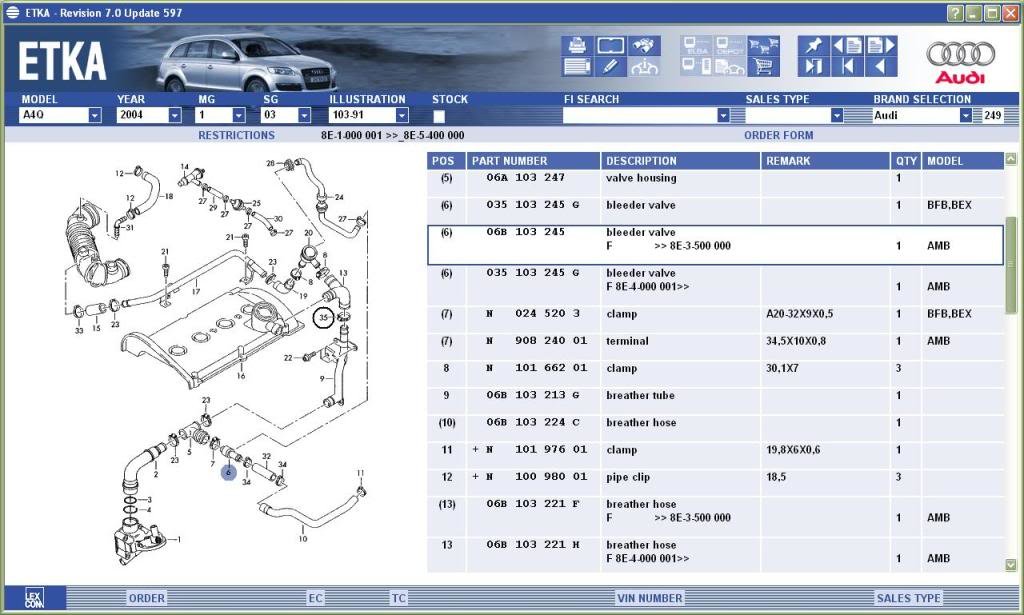This screenshot has height=615, width=1024.
Task: Click the pencil edit icon
Action: (x=610, y=67)
